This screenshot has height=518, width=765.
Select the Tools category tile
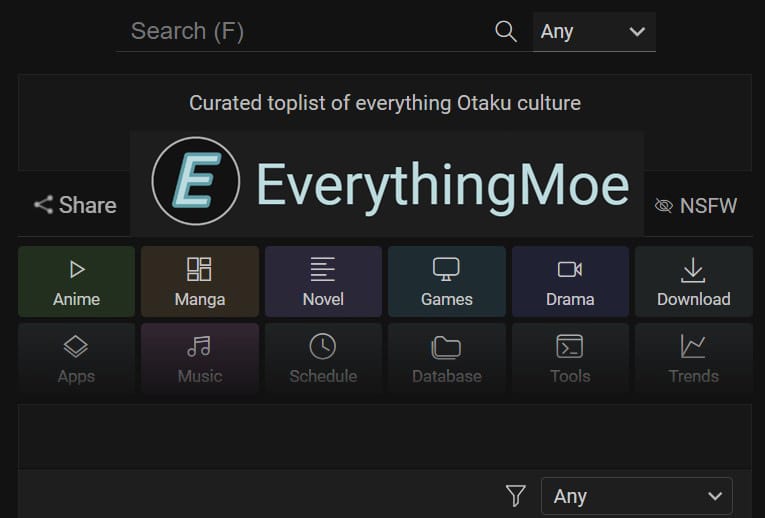pos(570,359)
